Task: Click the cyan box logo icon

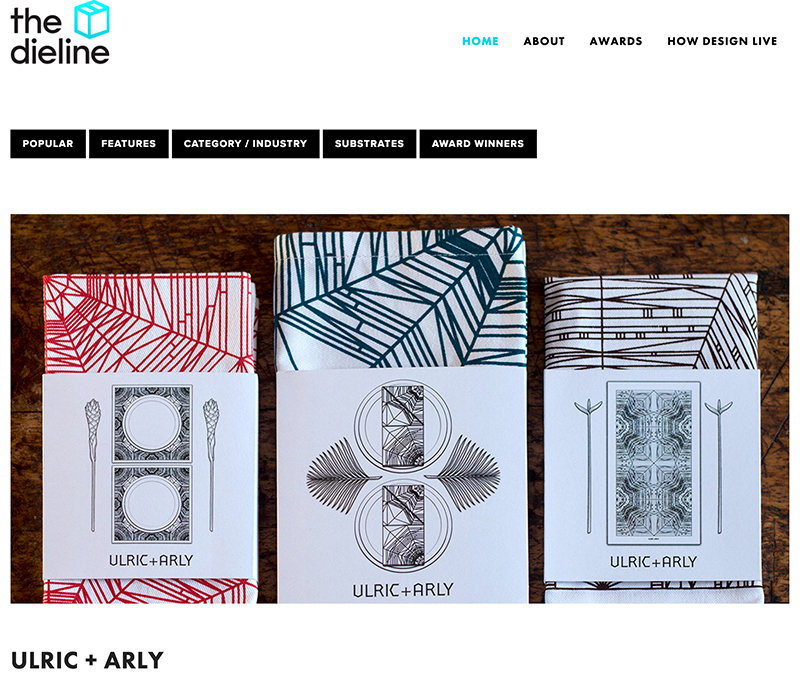Action: (92, 19)
